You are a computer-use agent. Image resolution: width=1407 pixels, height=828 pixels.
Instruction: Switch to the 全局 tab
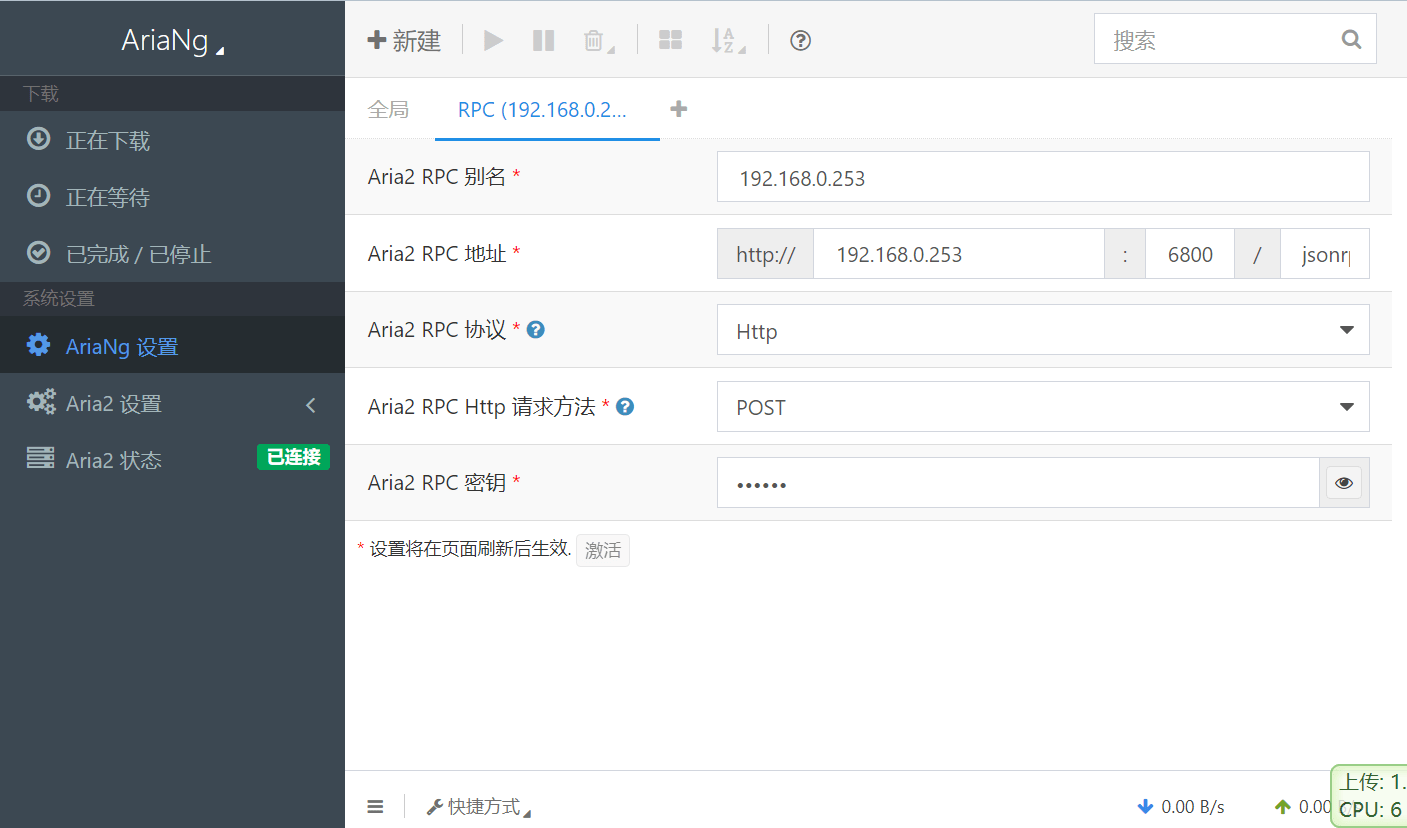click(388, 109)
